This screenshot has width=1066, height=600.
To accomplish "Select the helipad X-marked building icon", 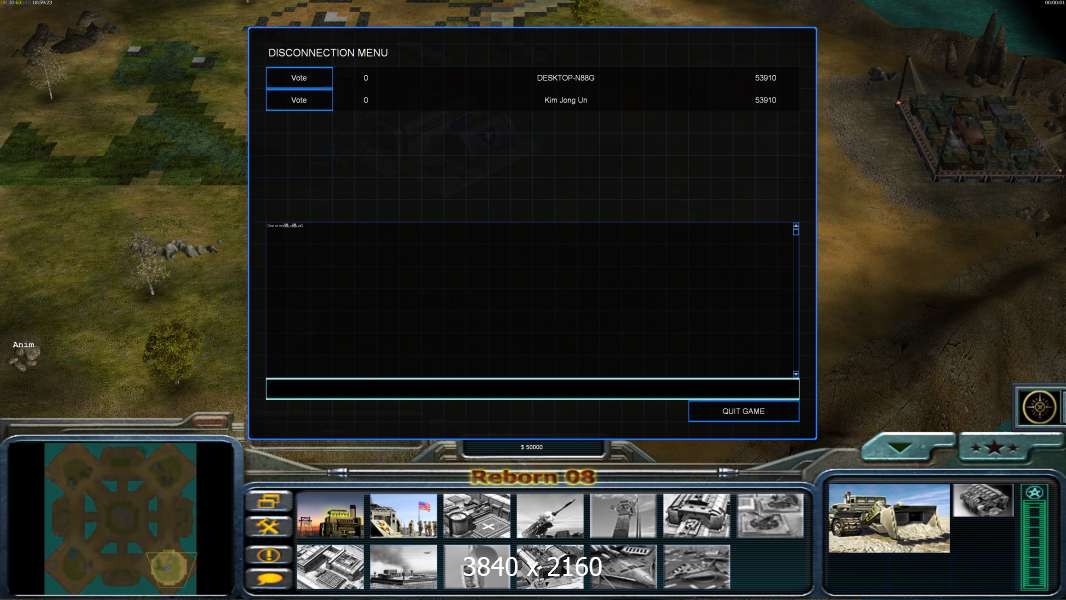I will [477, 516].
